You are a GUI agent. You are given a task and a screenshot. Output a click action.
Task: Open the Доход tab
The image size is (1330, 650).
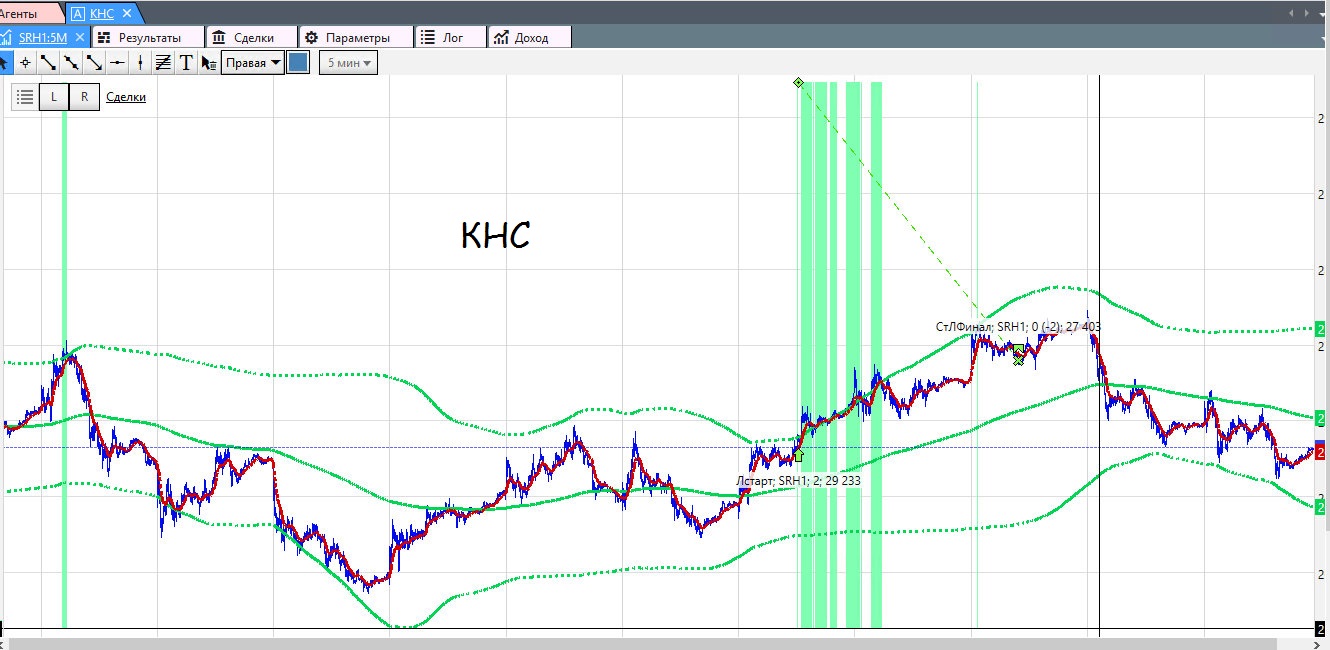point(530,37)
